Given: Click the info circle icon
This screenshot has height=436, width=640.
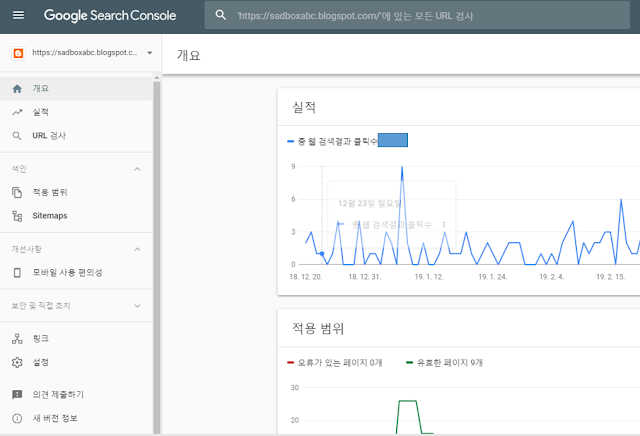Looking at the screenshot, I should [x=17, y=418].
